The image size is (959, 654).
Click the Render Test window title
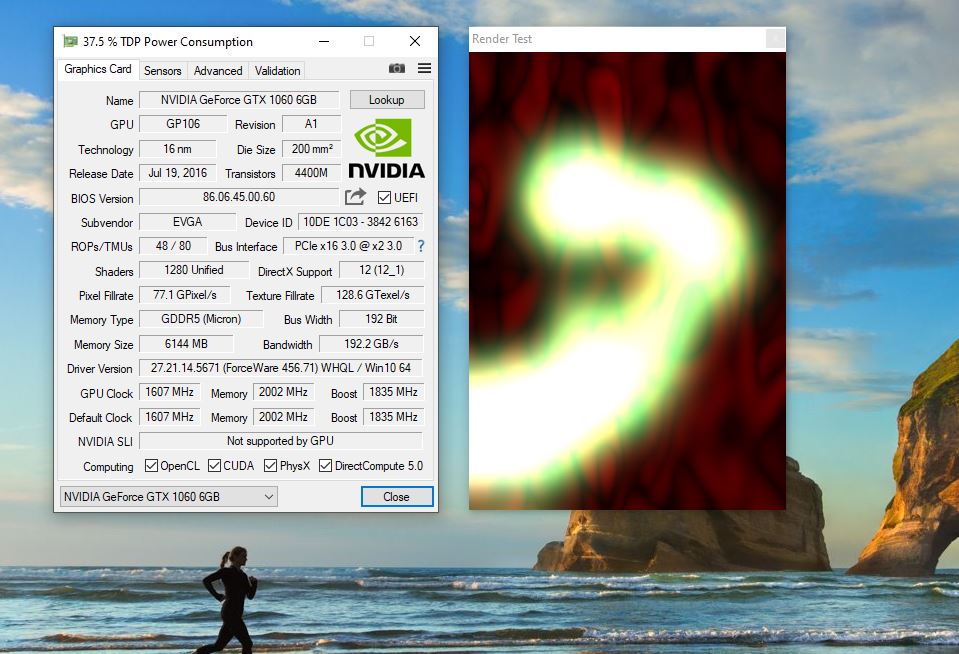(x=502, y=39)
